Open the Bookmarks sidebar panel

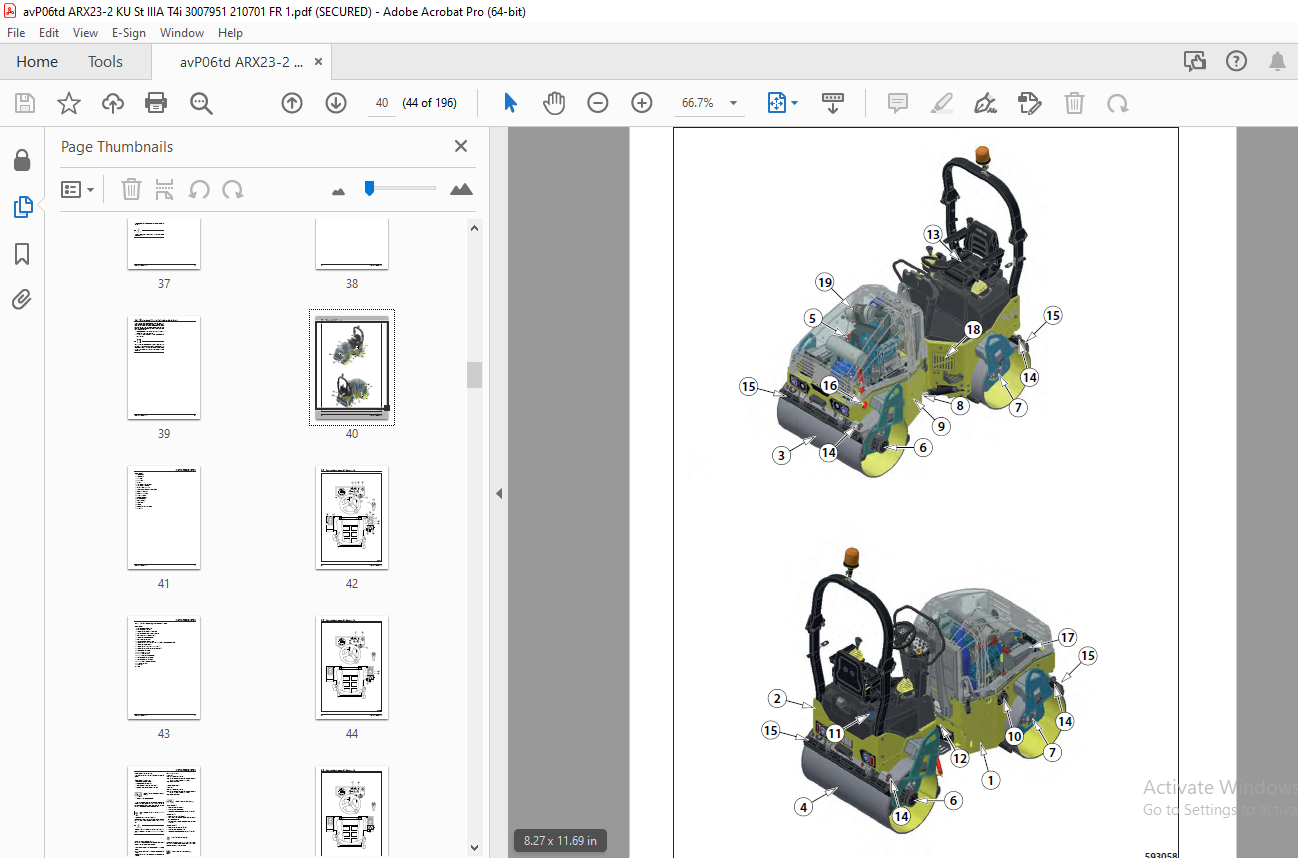coord(22,254)
